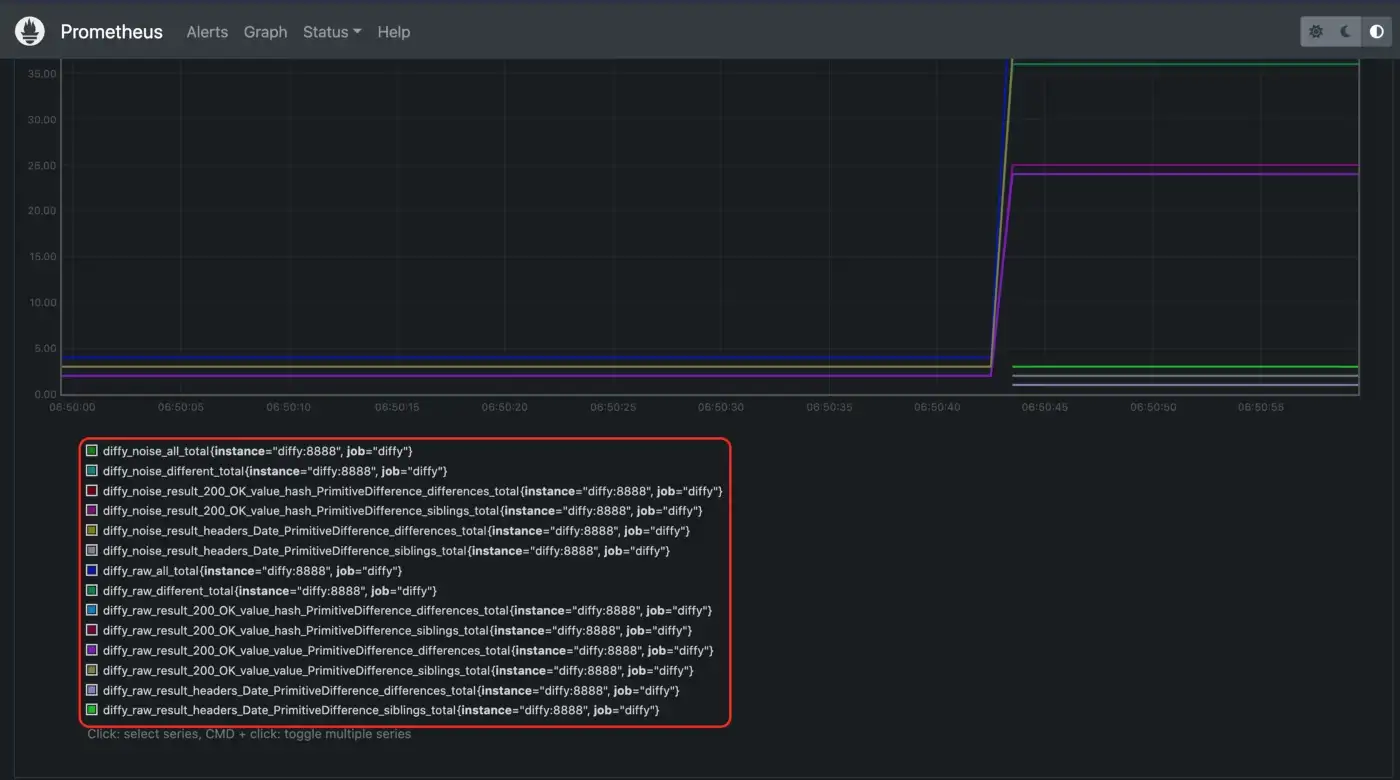1400x780 pixels.
Task: Select diffy_noise_result_headers_Date_PrimitiveDifference_differences_total series
Action: [x=396, y=531]
